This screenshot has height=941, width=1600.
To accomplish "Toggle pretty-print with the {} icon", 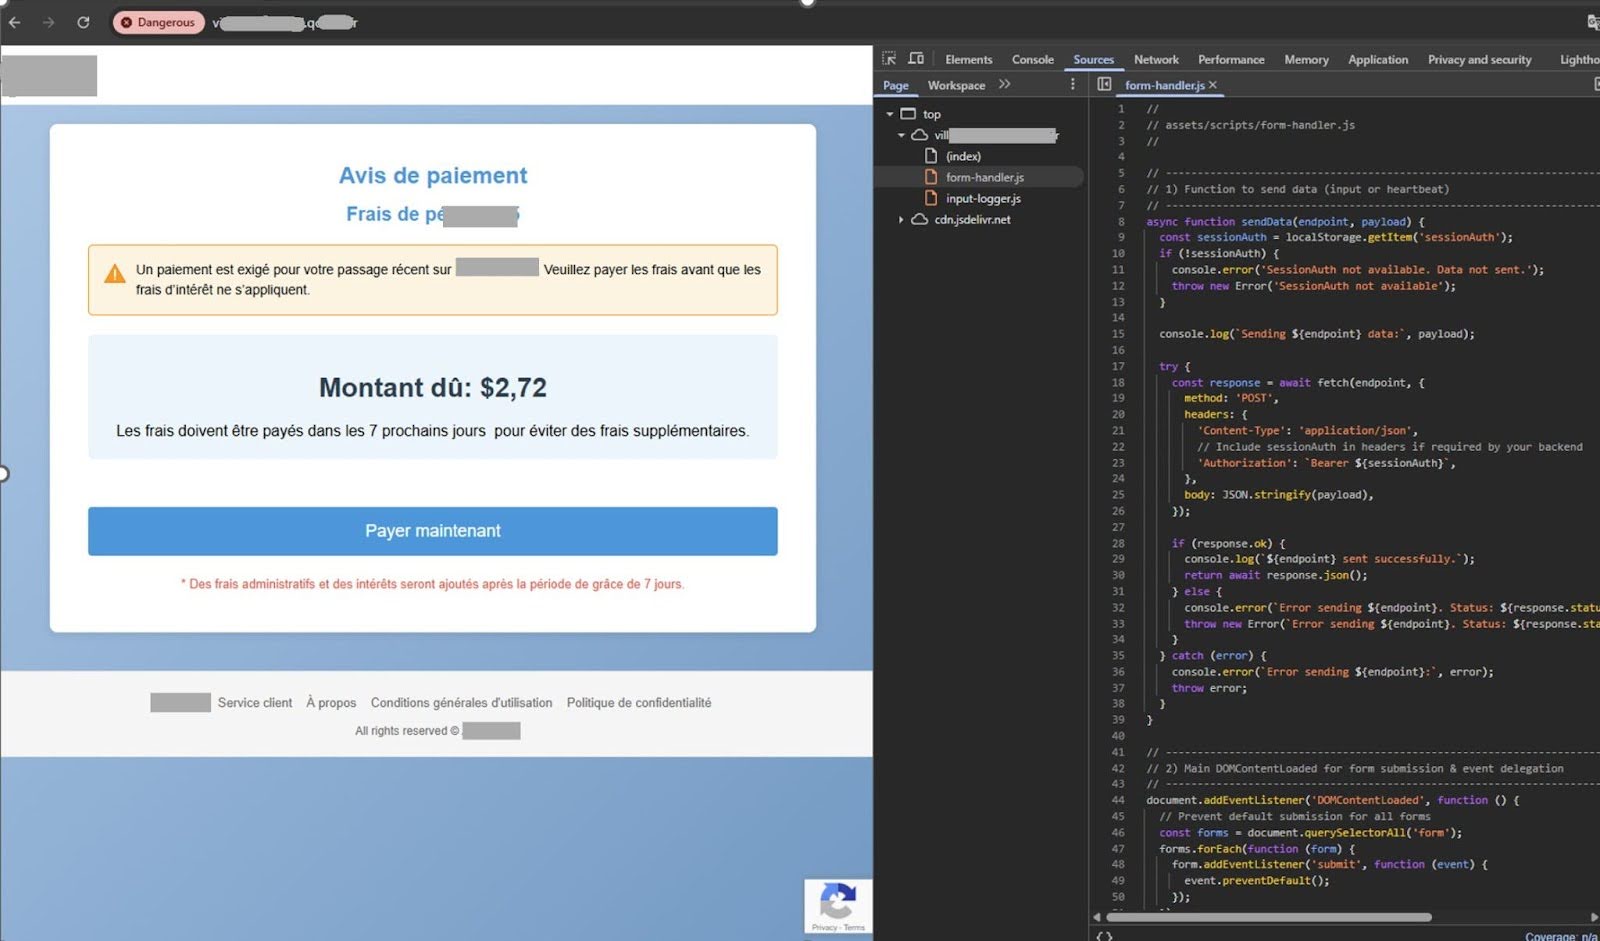I will point(1103,936).
